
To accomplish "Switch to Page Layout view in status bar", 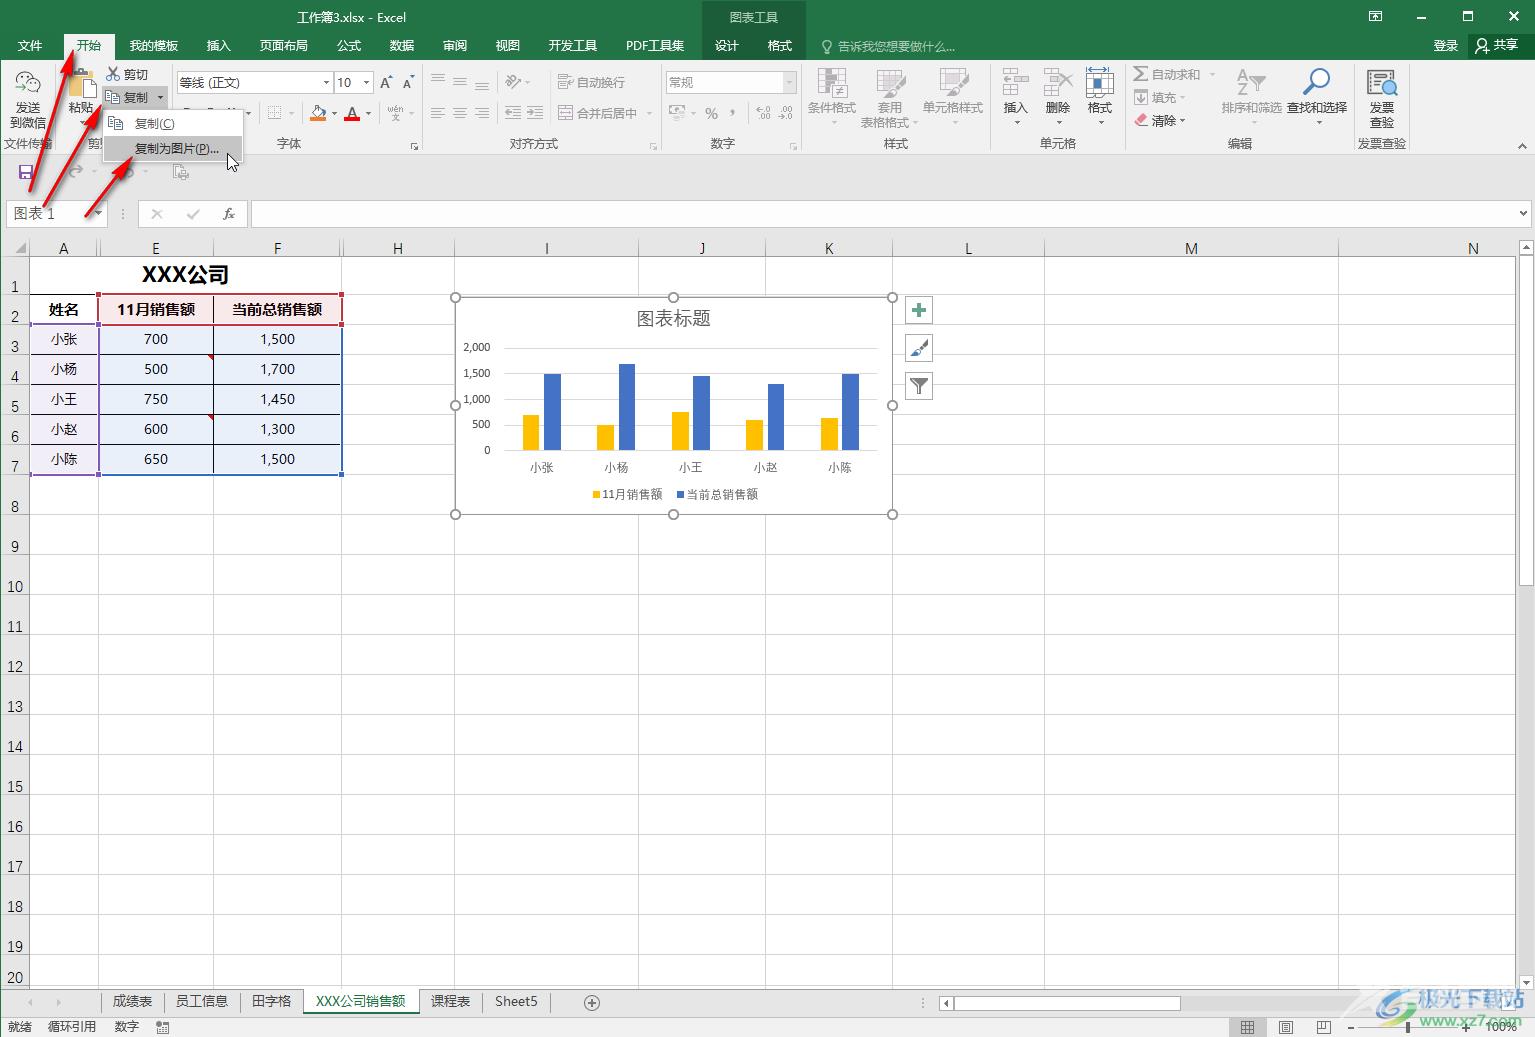I will pyautogui.click(x=1286, y=1027).
